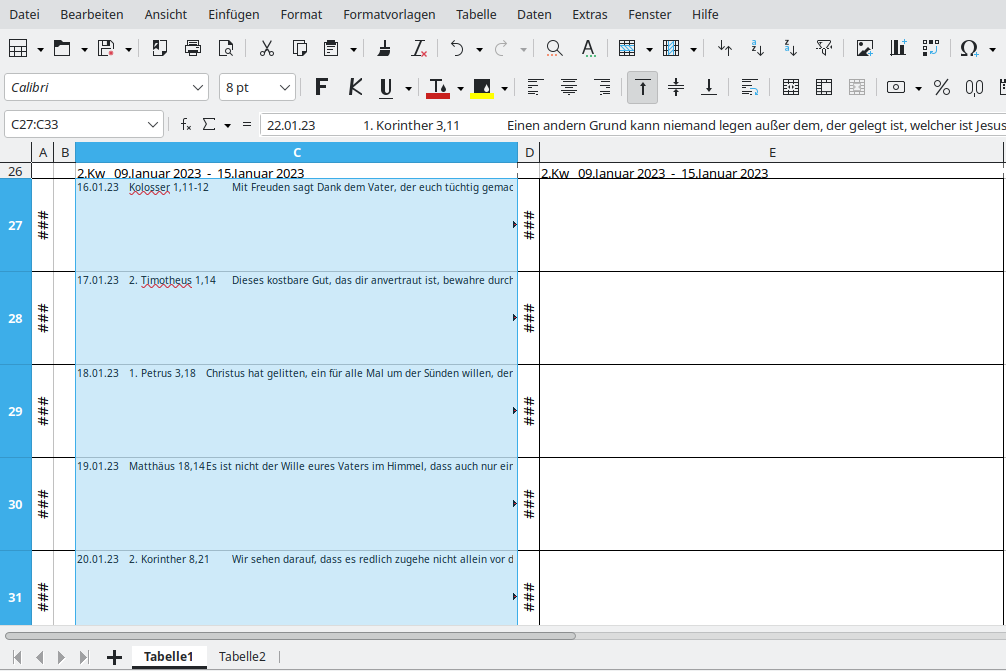
Task: Insert a chart from toolbar
Action: click(x=898, y=48)
